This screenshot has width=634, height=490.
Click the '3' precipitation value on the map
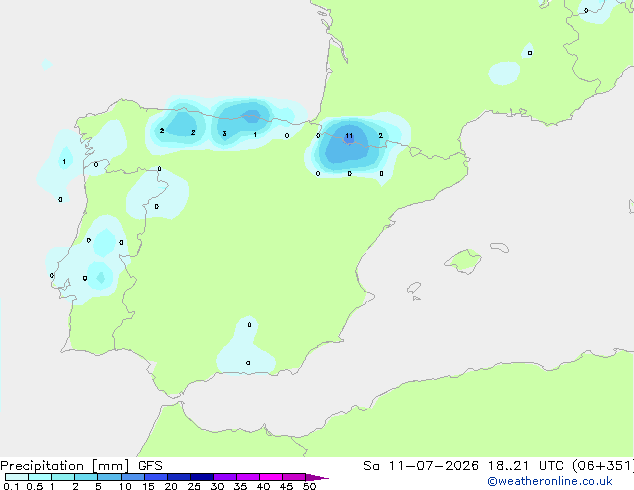pos(224,134)
